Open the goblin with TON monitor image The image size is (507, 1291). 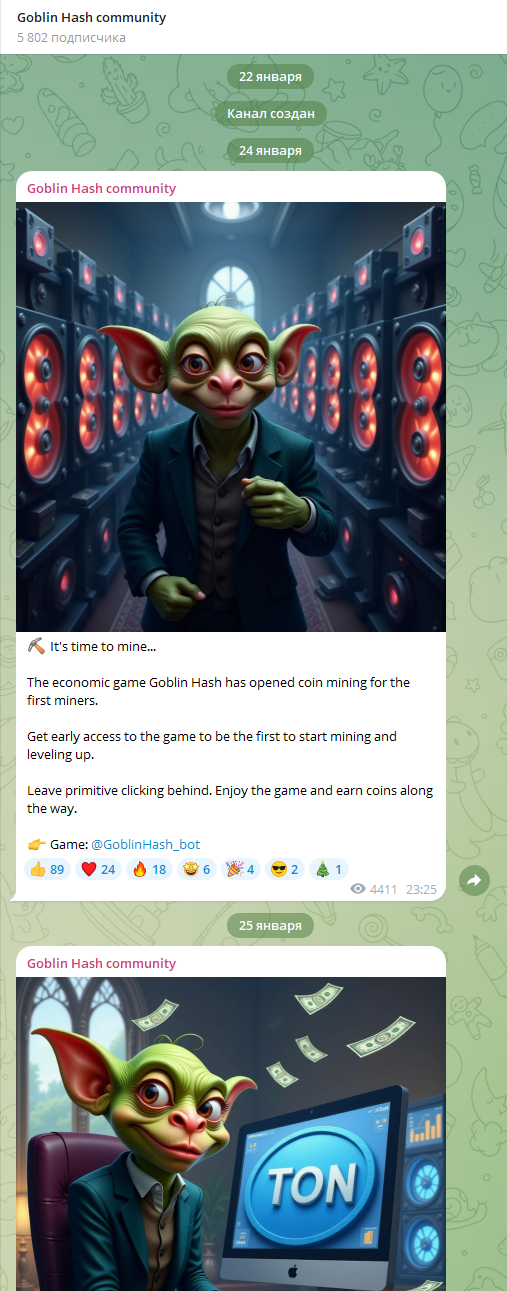point(231,1134)
